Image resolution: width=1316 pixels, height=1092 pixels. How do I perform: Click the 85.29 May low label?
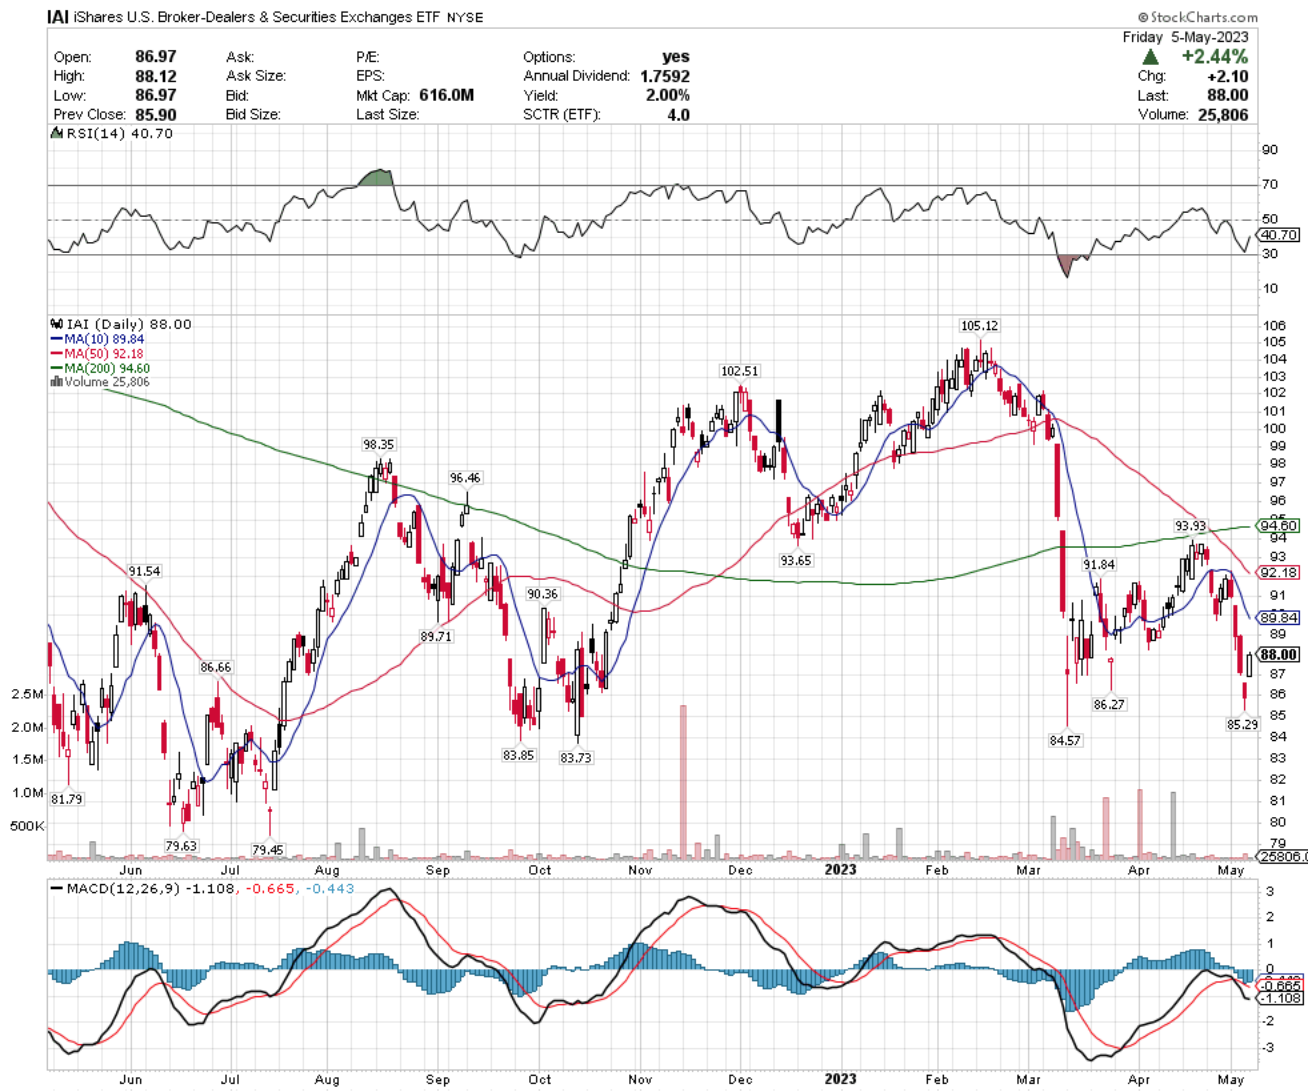point(1242,725)
